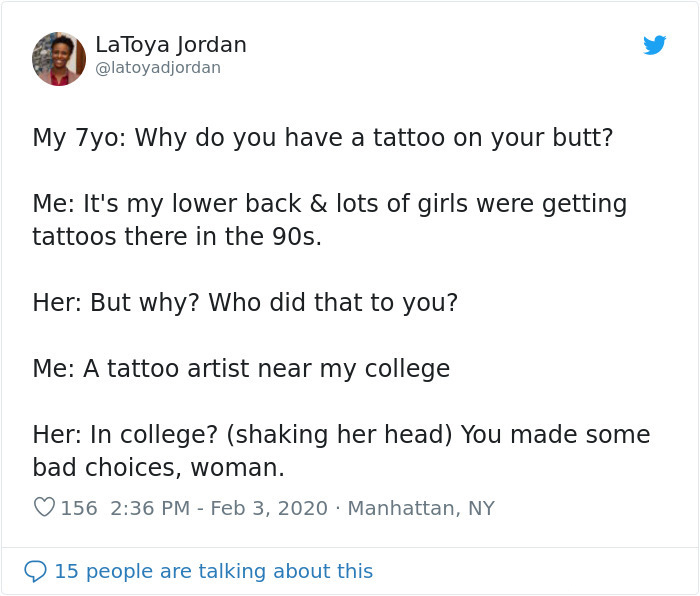
Task: Click the "bad choices, woman." text
Action: pyautogui.click(x=158, y=467)
